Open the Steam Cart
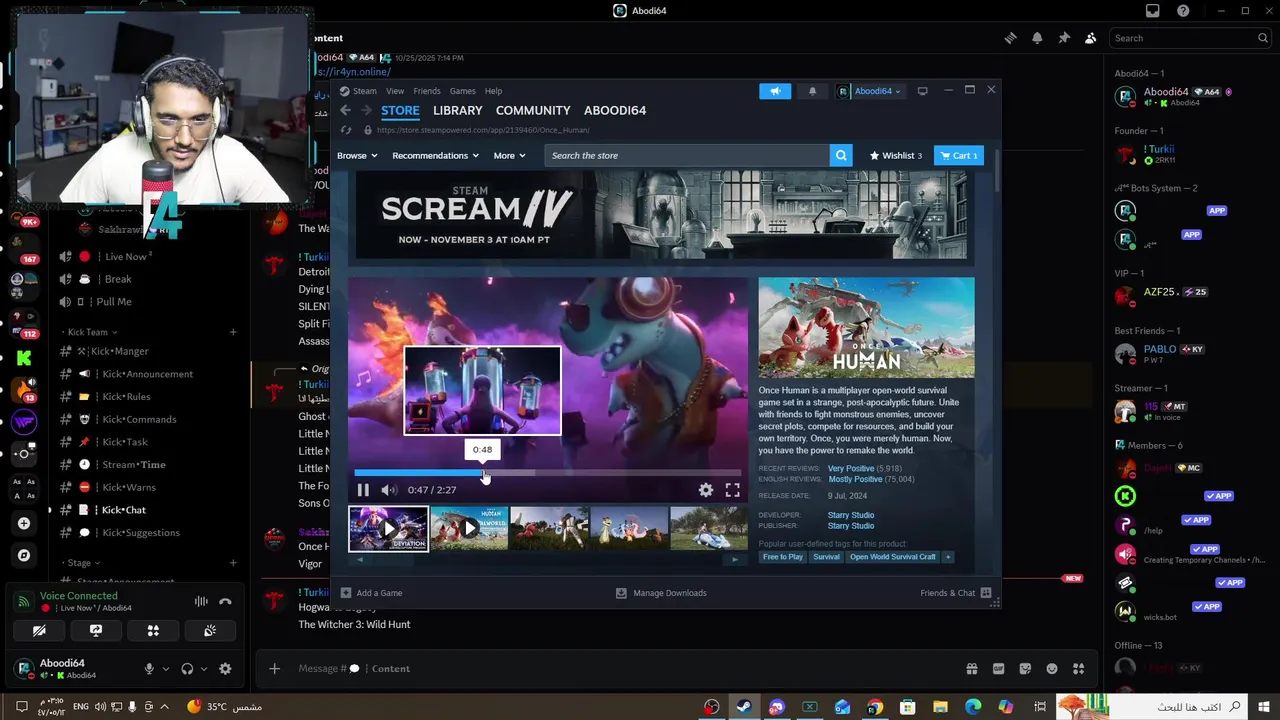Screen dimensions: 1280x720 959,155
